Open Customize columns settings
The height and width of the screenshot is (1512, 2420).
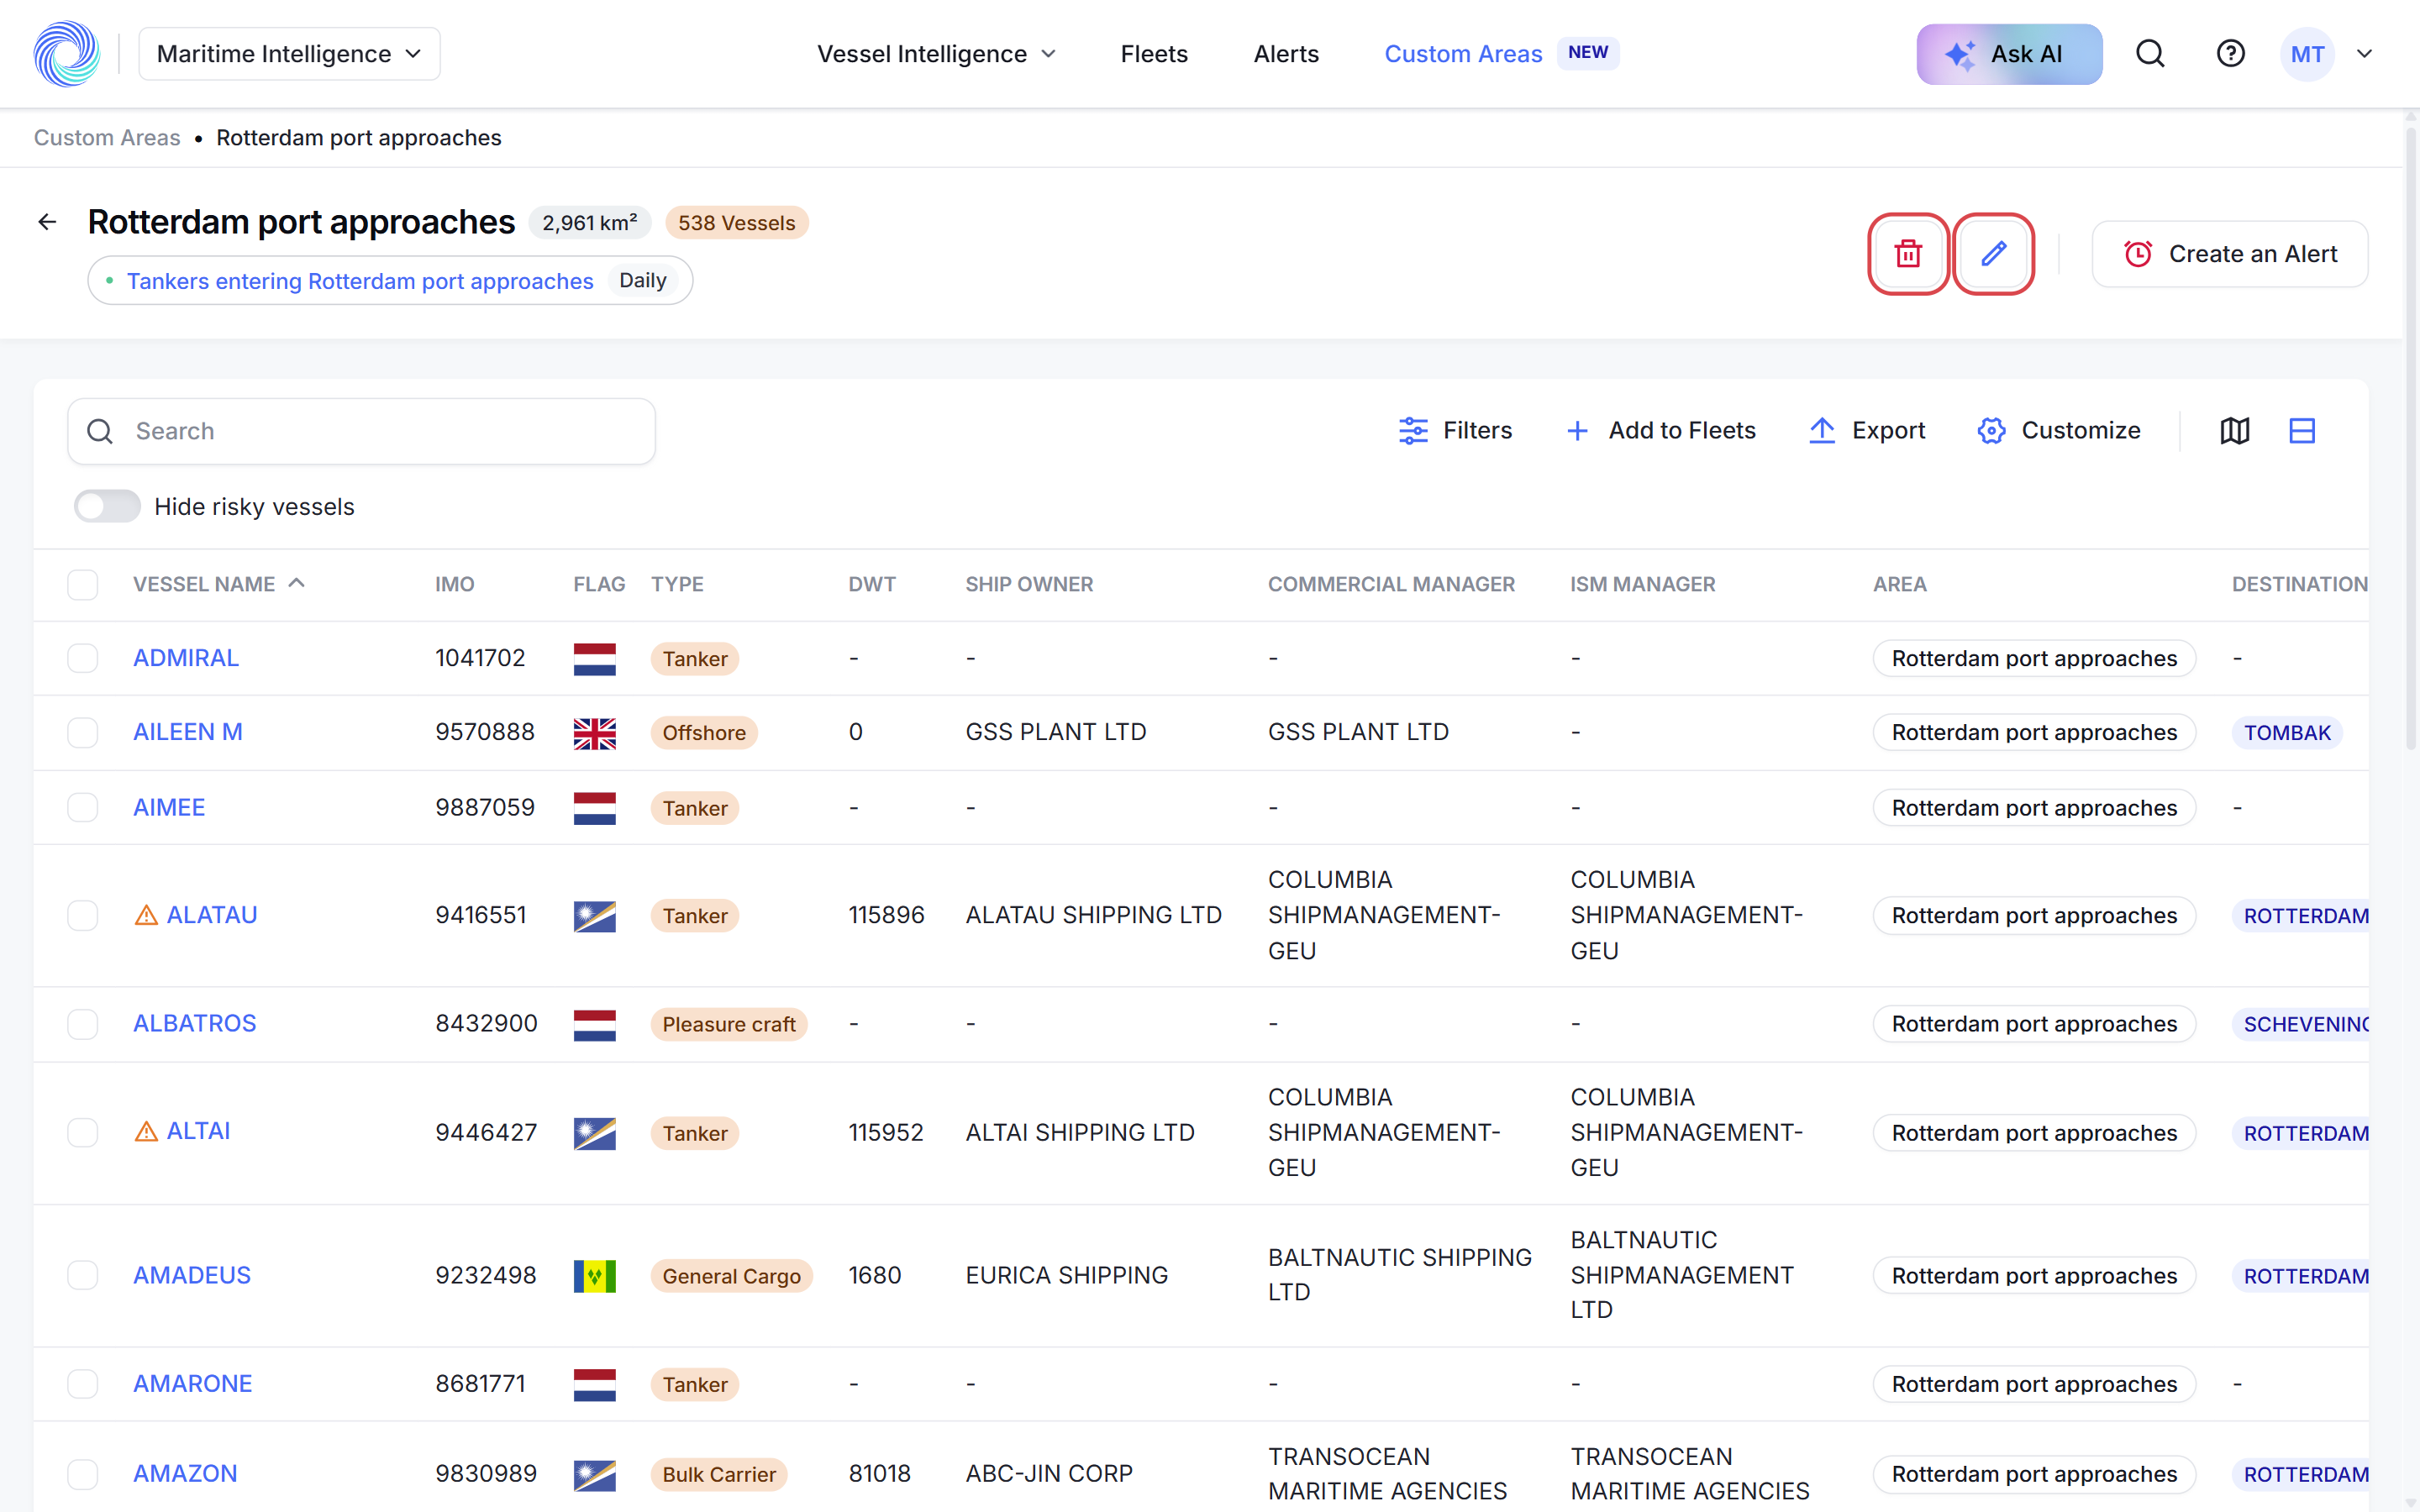2059,431
